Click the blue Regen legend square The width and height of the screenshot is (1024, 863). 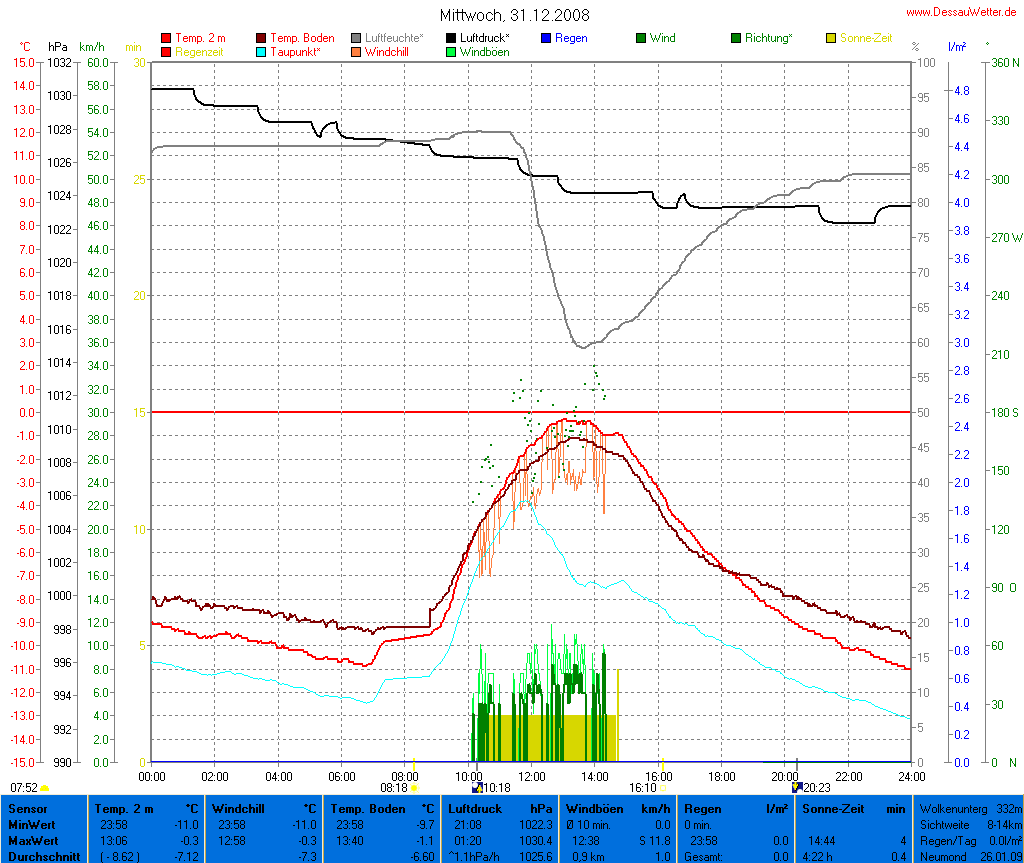546,38
